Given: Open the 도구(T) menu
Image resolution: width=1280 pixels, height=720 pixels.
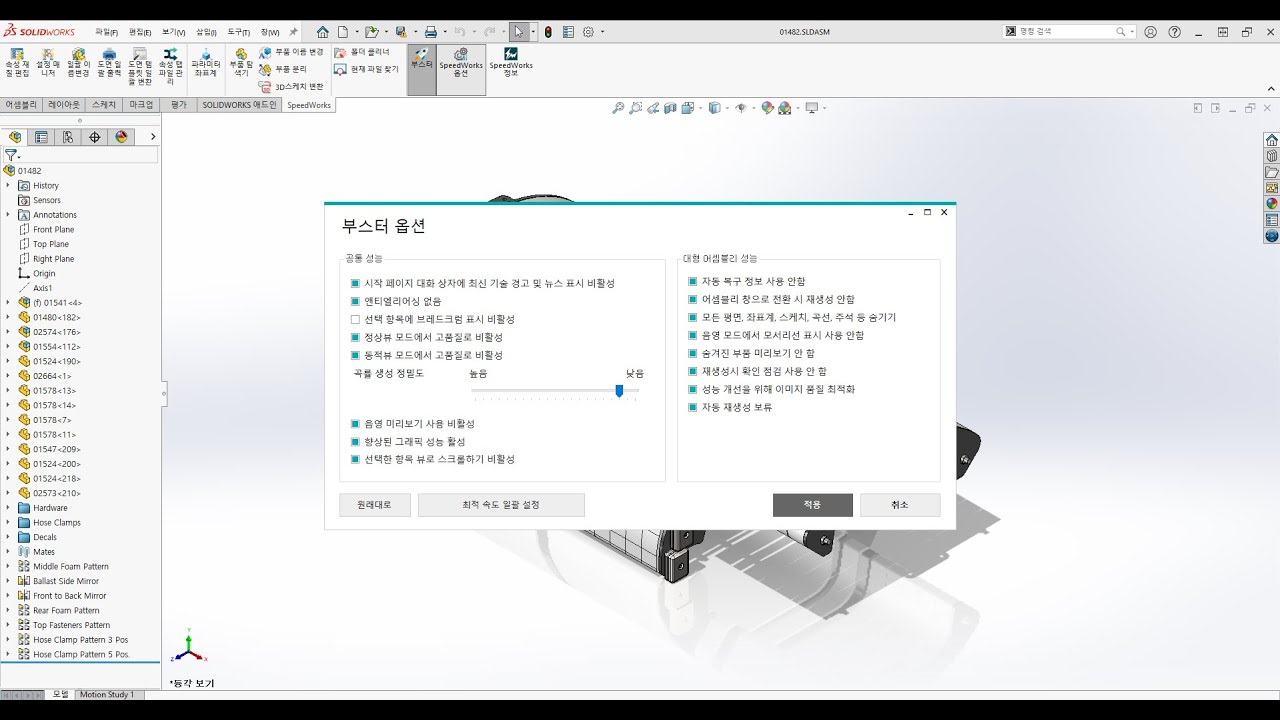Looking at the screenshot, I should pos(238,32).
